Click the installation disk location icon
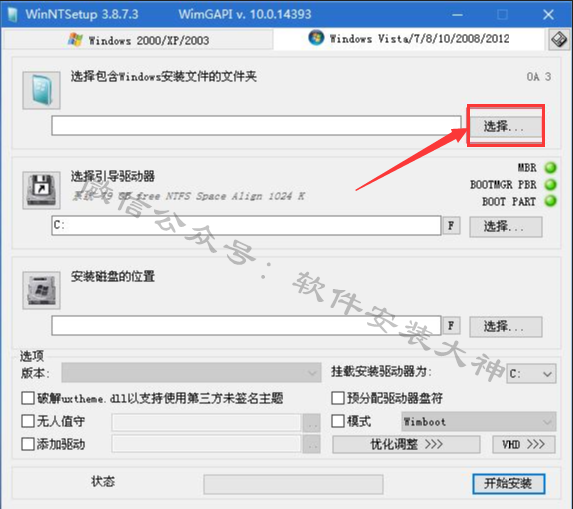The image size is (573, 509). point(41,290)
